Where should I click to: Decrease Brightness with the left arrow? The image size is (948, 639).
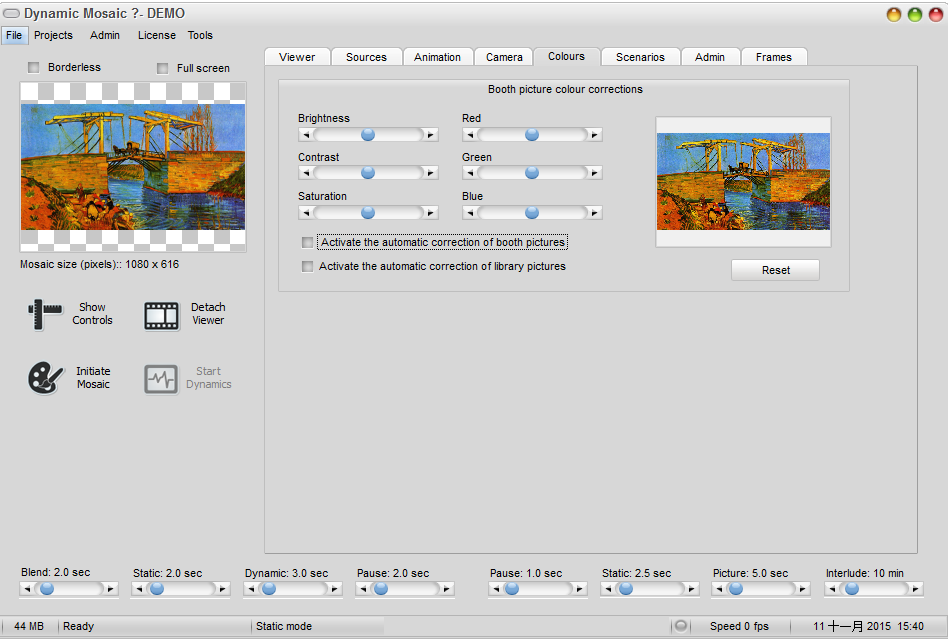(306, 135)
